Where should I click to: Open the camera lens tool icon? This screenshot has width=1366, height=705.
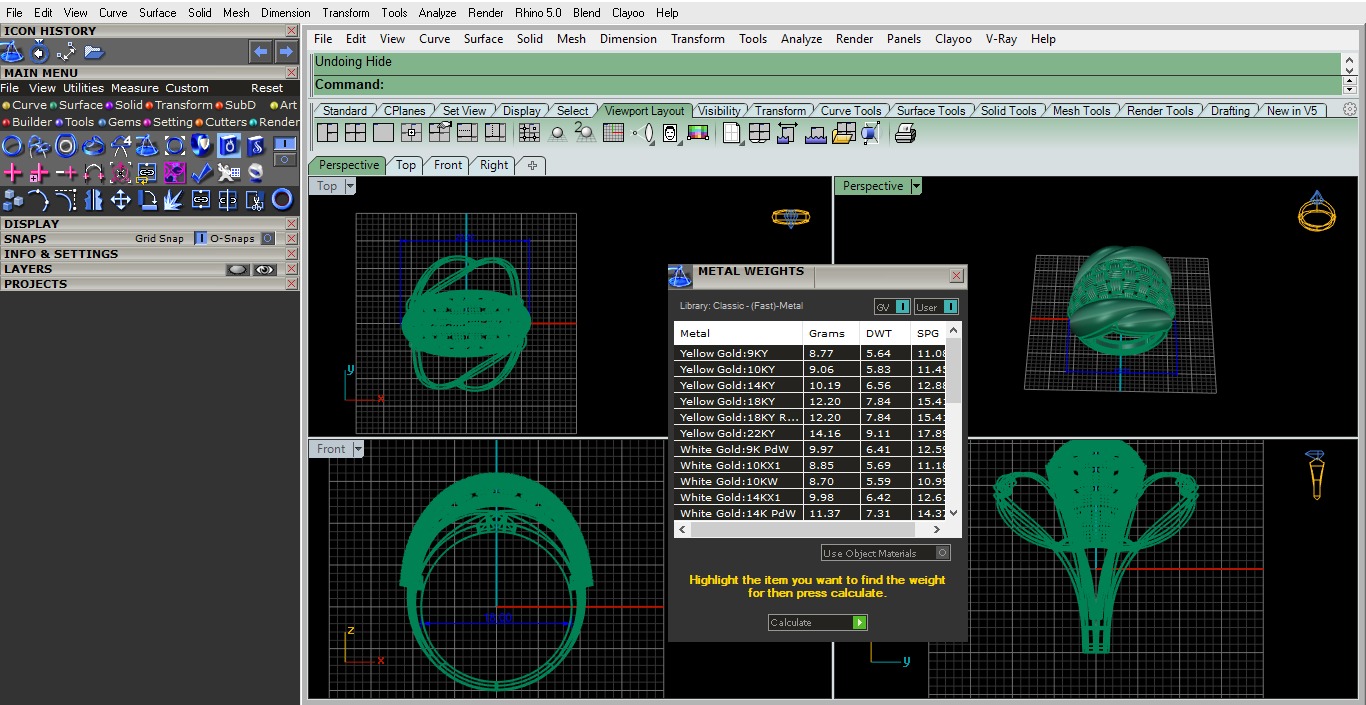point(643,132)
